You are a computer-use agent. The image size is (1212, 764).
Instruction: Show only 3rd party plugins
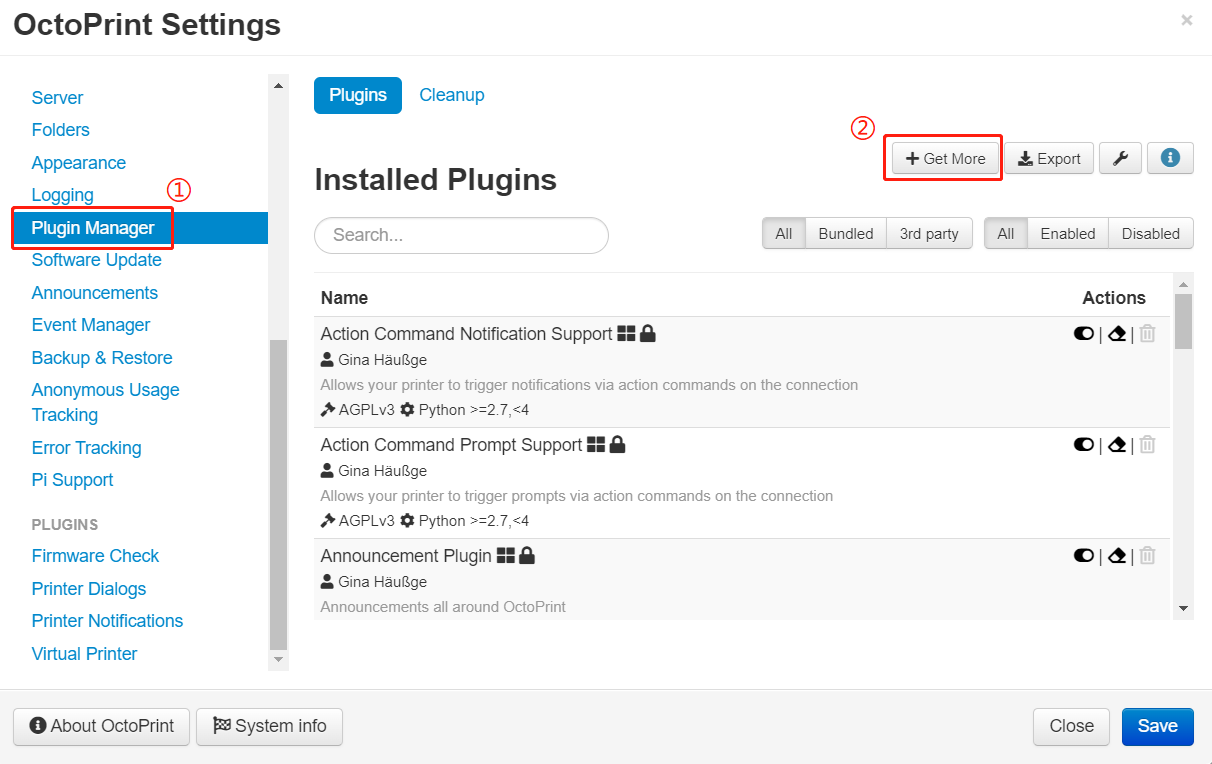click(x=928, y=234)
